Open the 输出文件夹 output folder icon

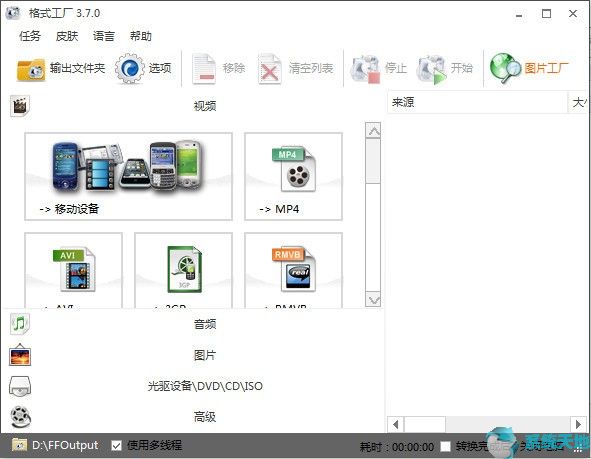(31, 69)
